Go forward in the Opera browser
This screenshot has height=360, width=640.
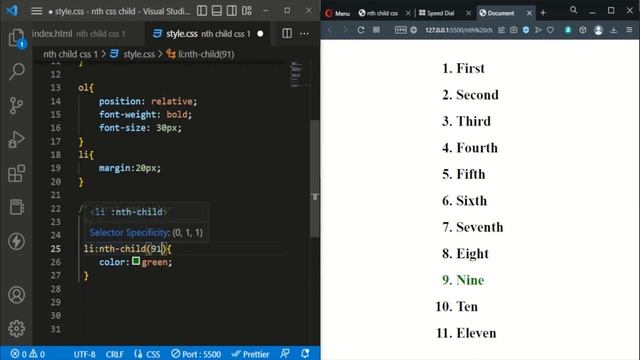pyautogui.click(x=345, y=30)
